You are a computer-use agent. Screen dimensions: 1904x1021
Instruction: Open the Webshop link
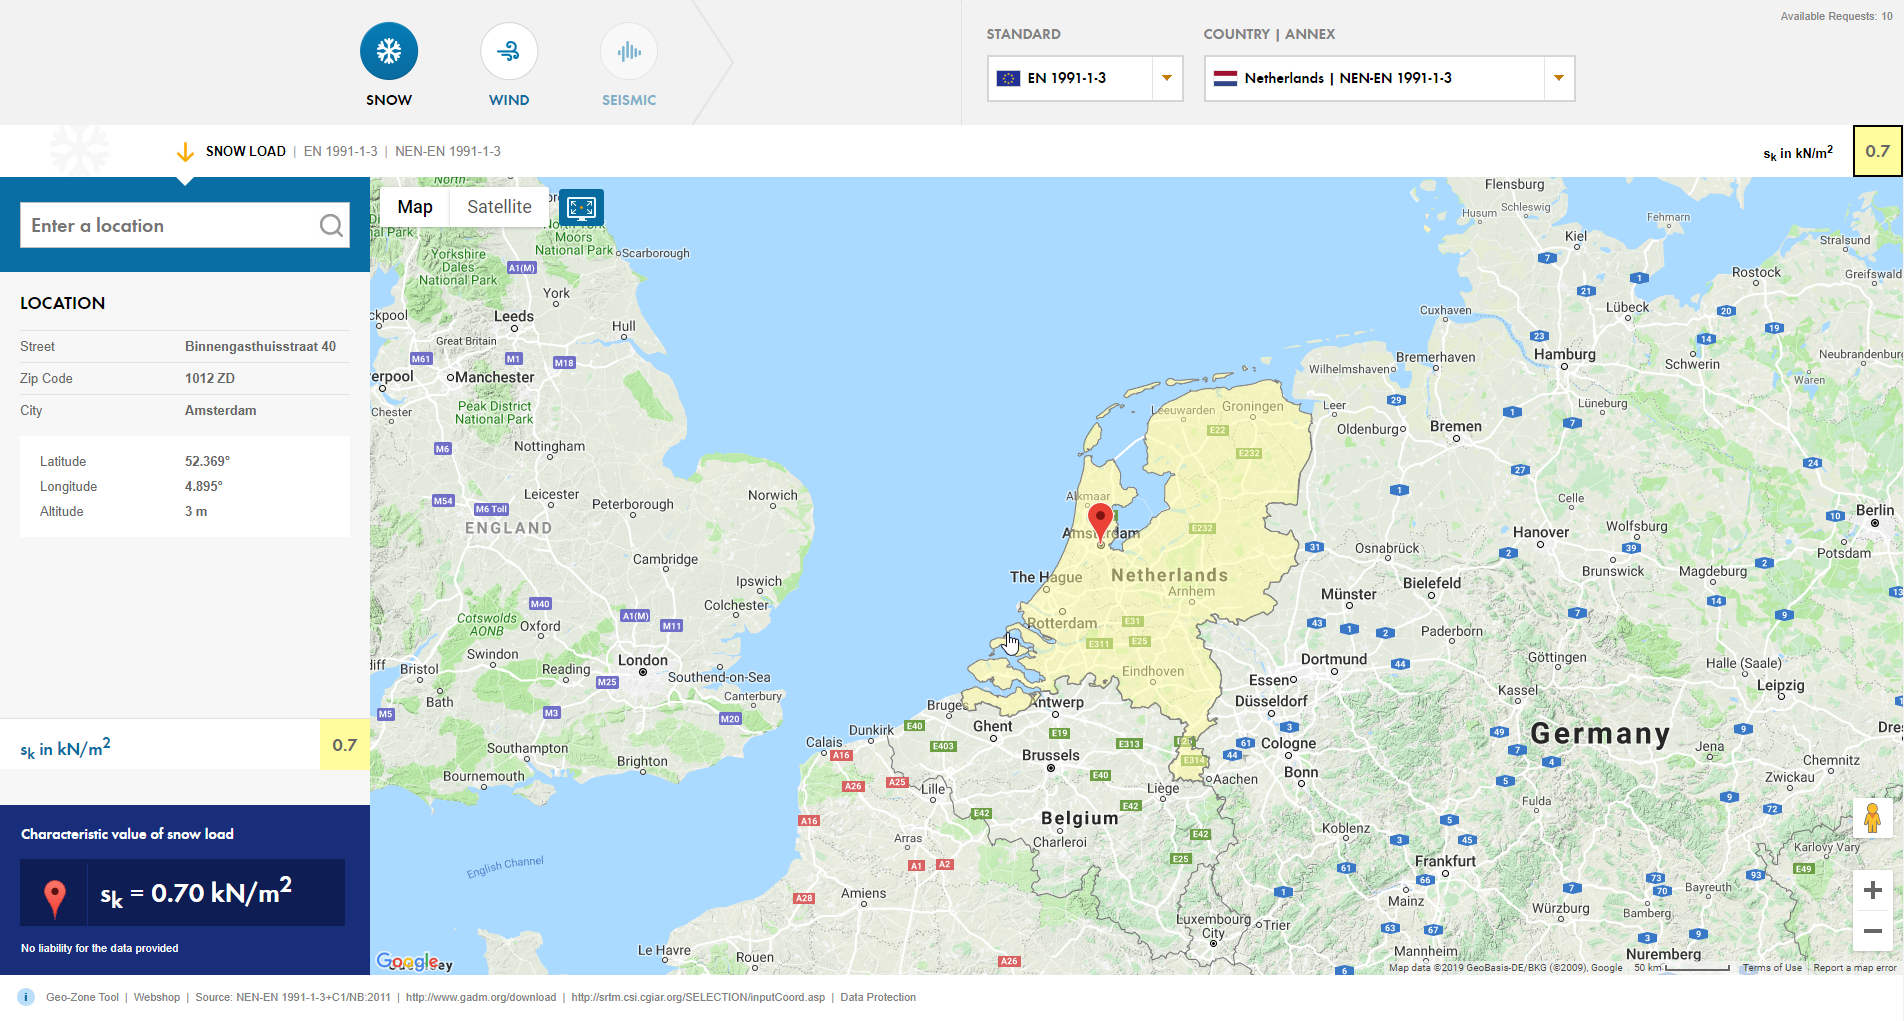click(157, 997)
